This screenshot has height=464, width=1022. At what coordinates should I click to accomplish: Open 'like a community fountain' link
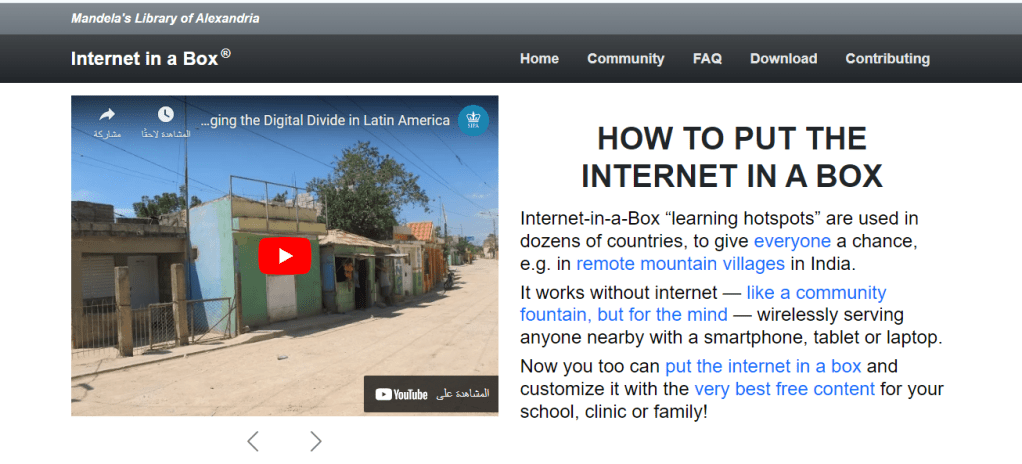coord(703,304)
